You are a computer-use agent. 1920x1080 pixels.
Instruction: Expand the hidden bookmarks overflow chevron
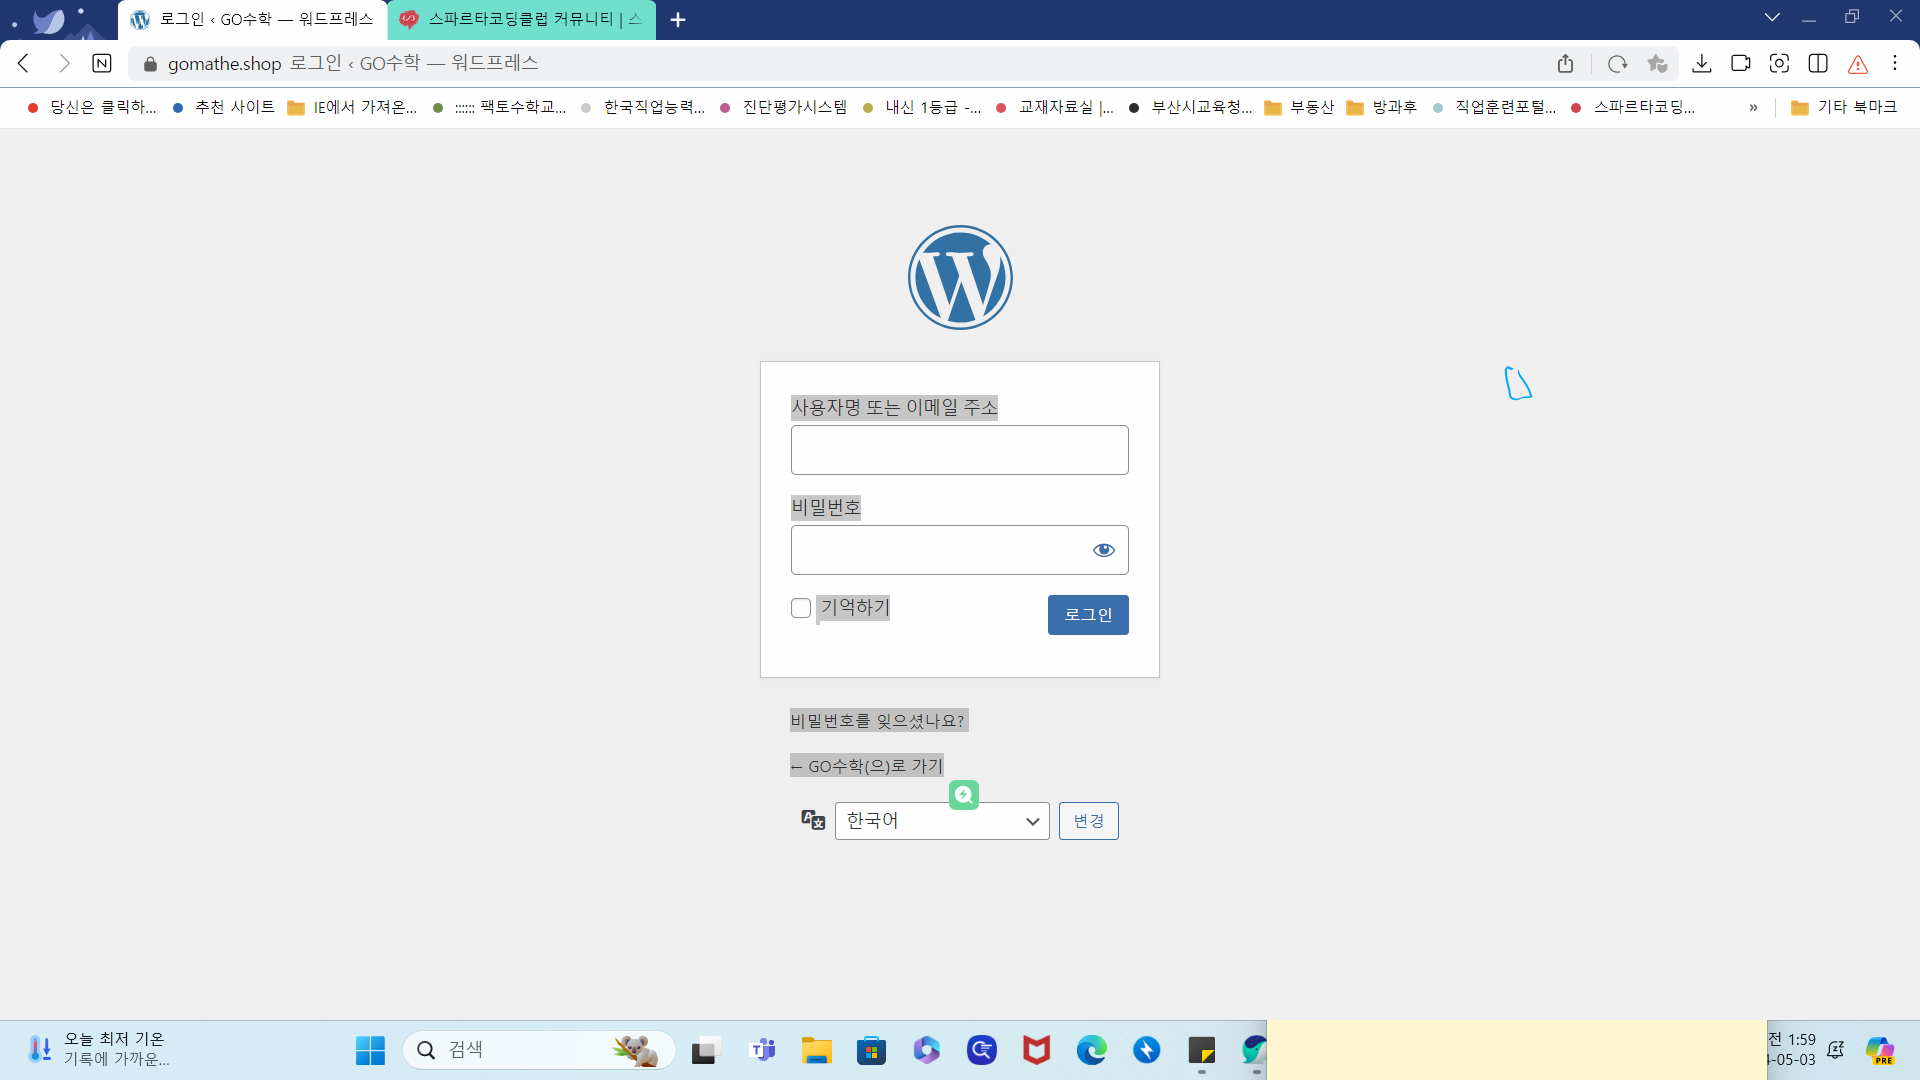tap(1753, 108)
